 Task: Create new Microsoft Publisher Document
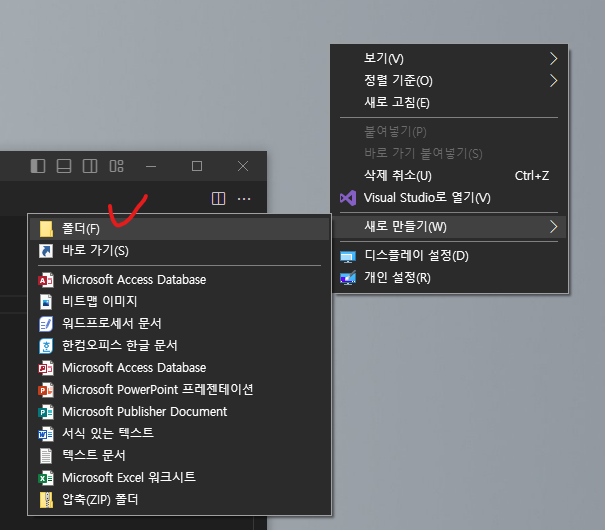coord(179,412)
